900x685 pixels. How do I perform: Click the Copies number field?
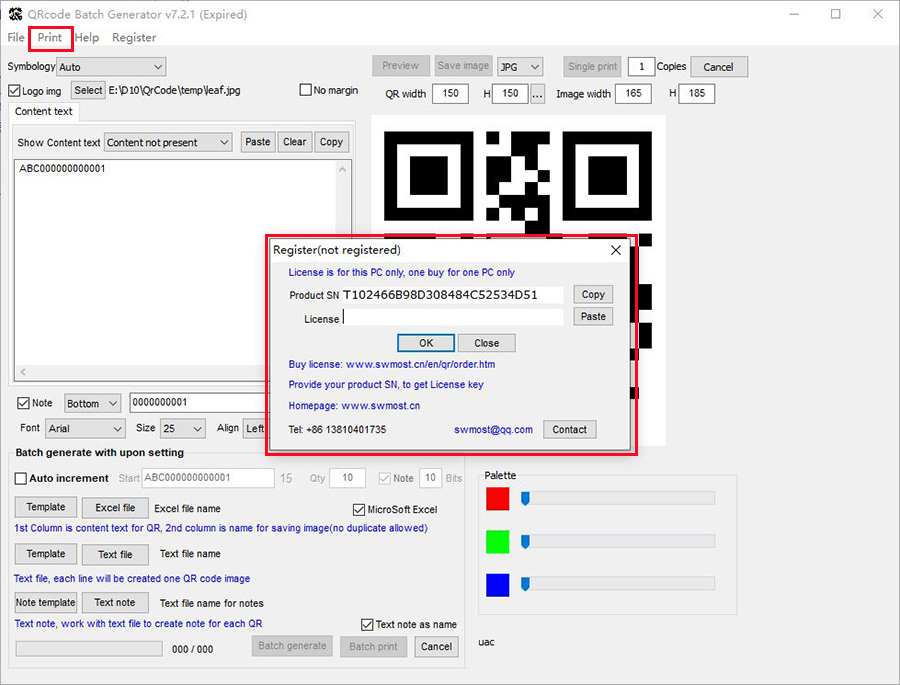click(641, 67)
